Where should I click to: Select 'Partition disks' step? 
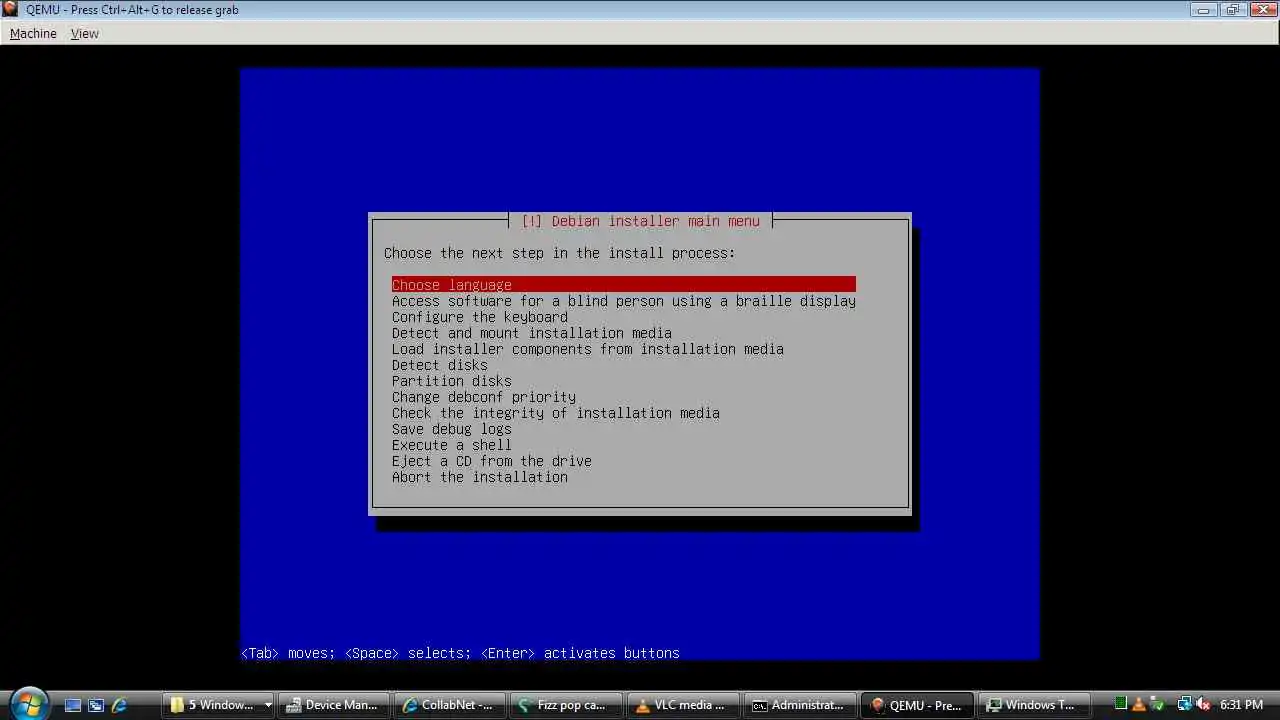tap(452, 381)
